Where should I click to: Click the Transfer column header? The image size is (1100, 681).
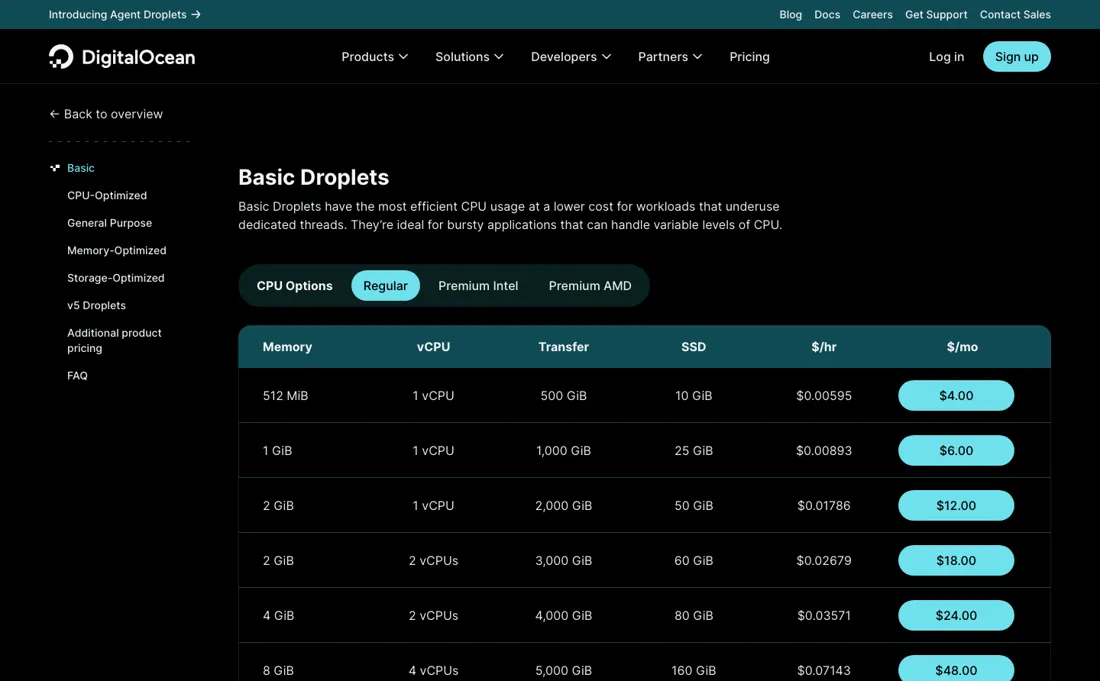click(563, 346)
